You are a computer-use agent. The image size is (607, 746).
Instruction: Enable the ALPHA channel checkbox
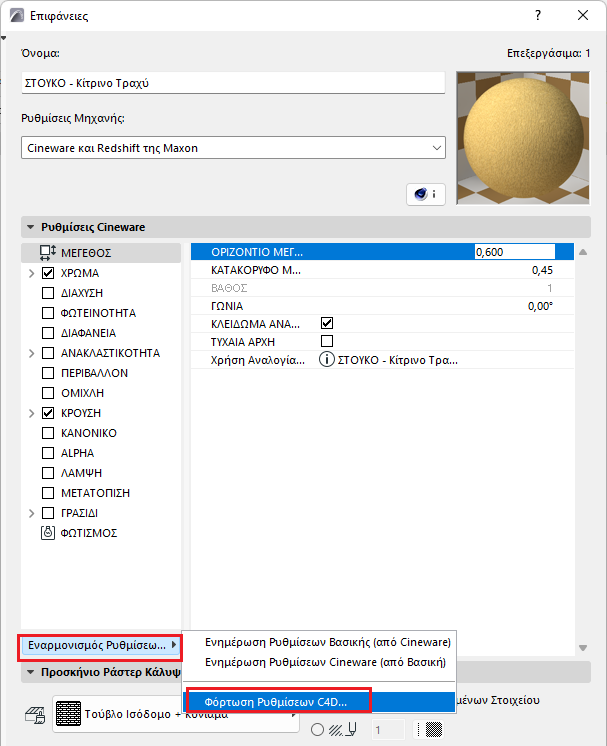[48, 453]
